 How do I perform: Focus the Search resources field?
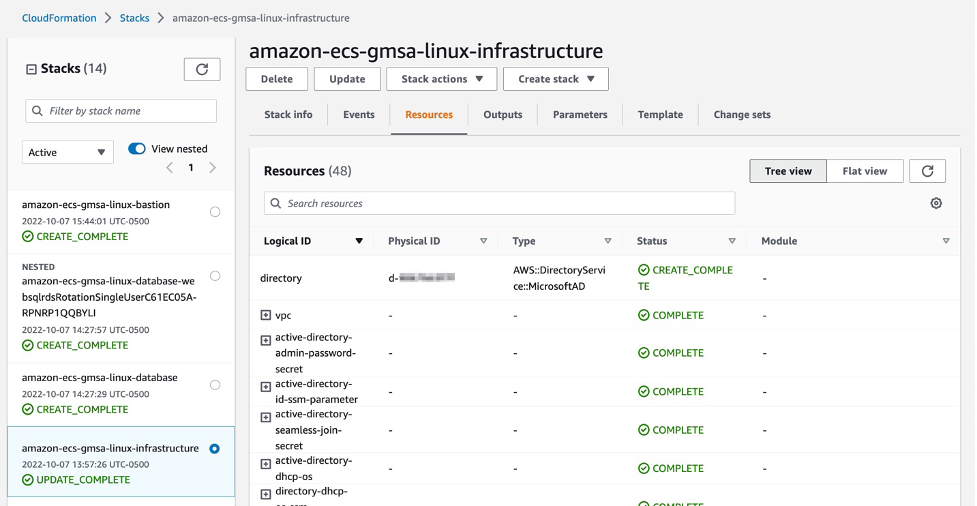coord(500,203)
